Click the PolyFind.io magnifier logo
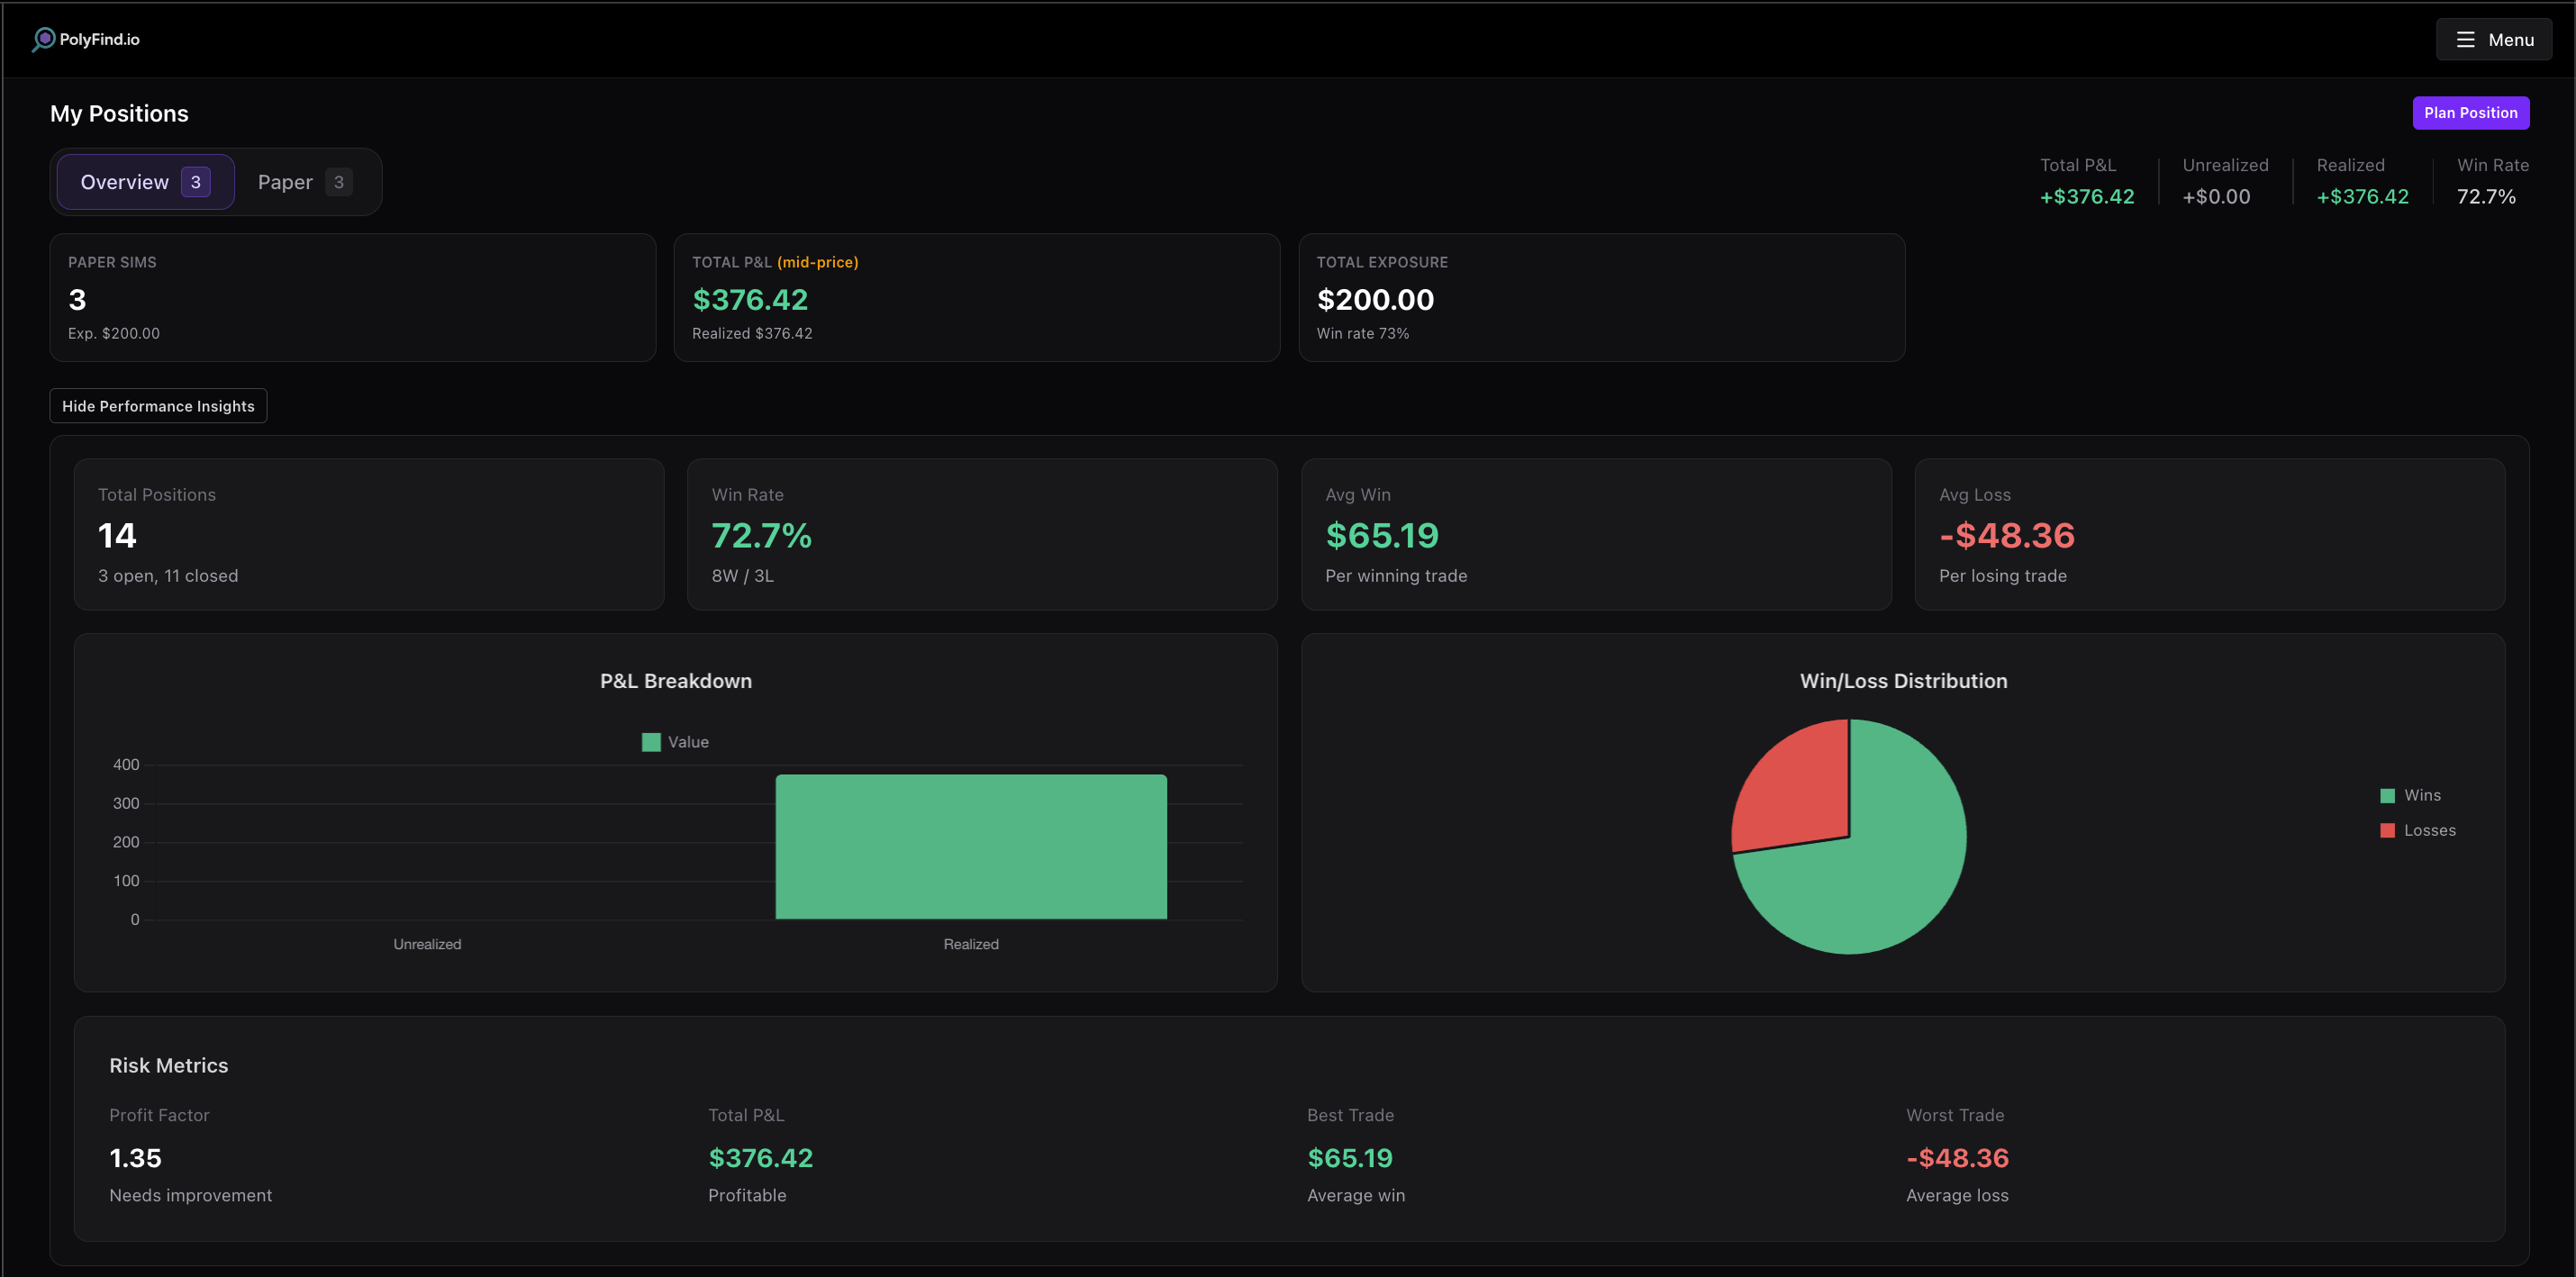The image size is (2576, 1277). [x=42, y=39]
